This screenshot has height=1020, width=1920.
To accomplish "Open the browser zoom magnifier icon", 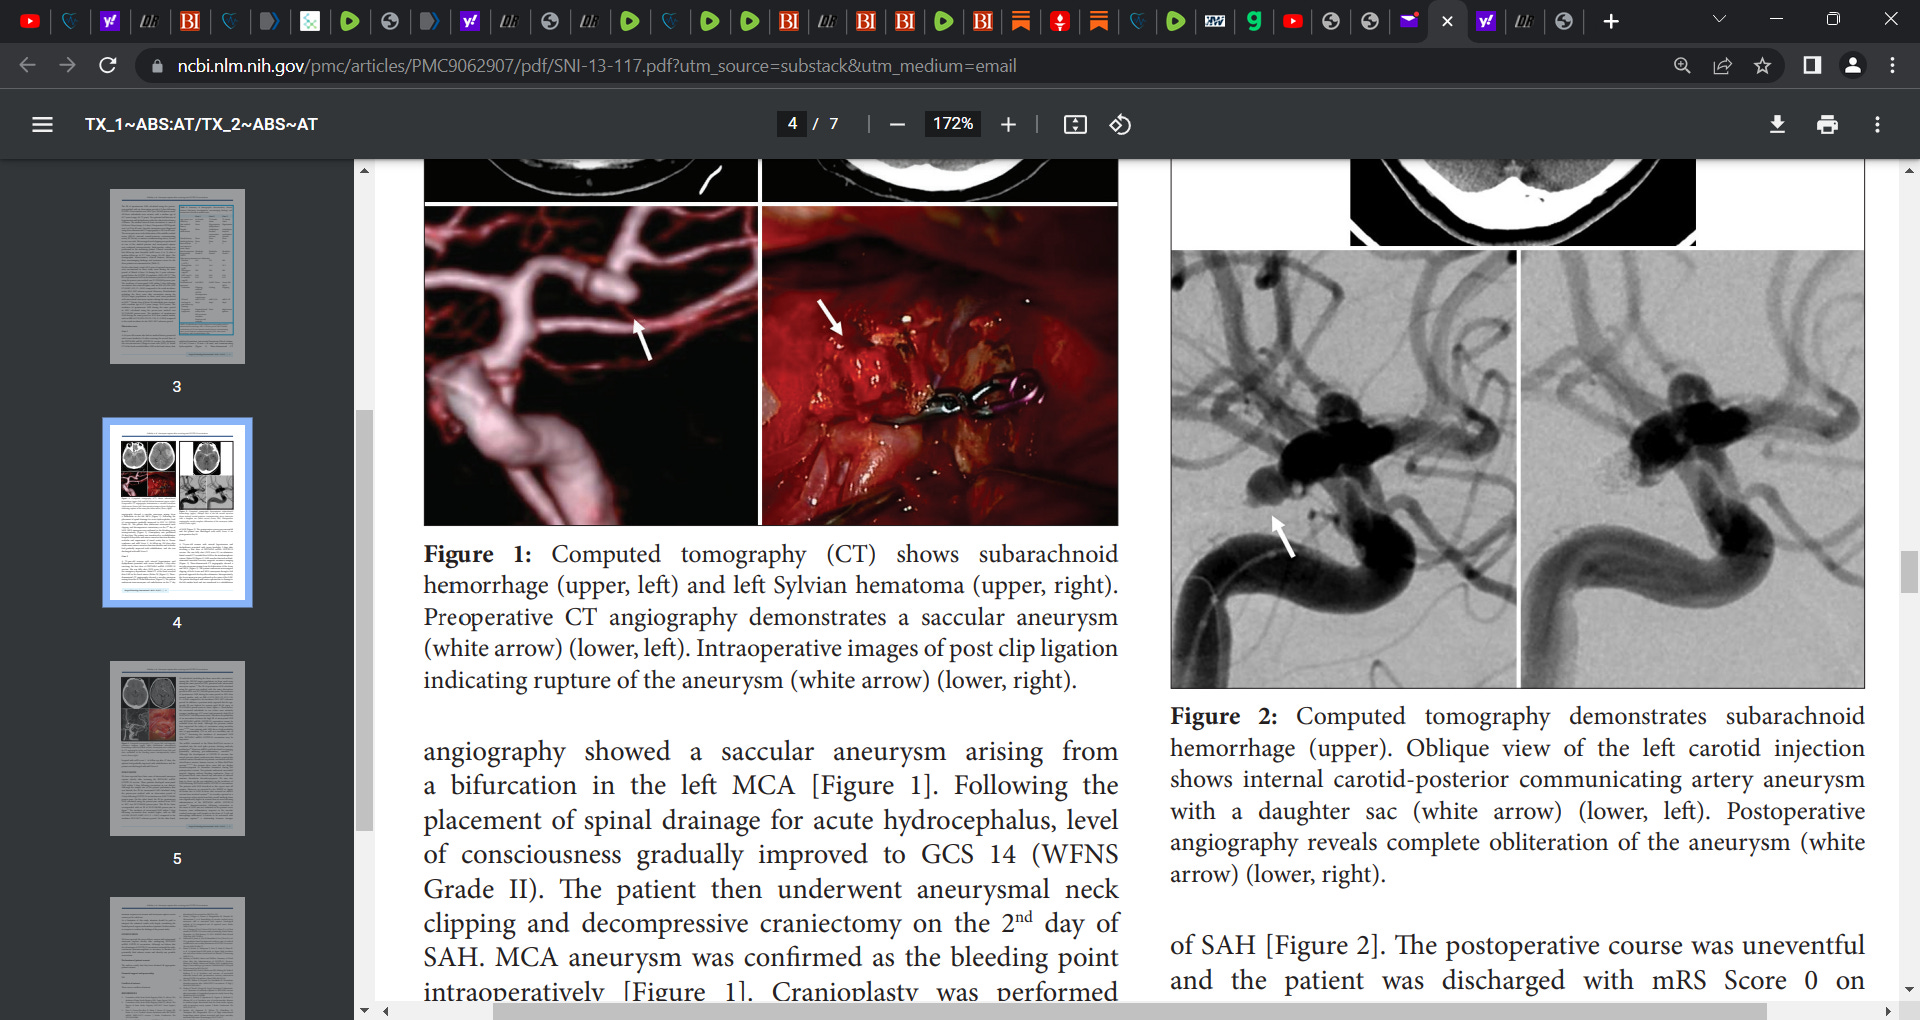I will click(1682, 65).
